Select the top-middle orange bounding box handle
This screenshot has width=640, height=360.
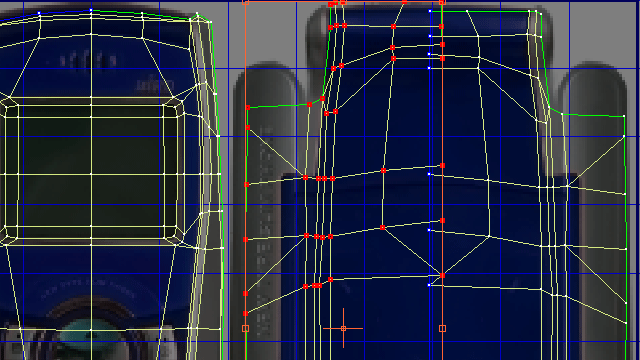[343, 2]
